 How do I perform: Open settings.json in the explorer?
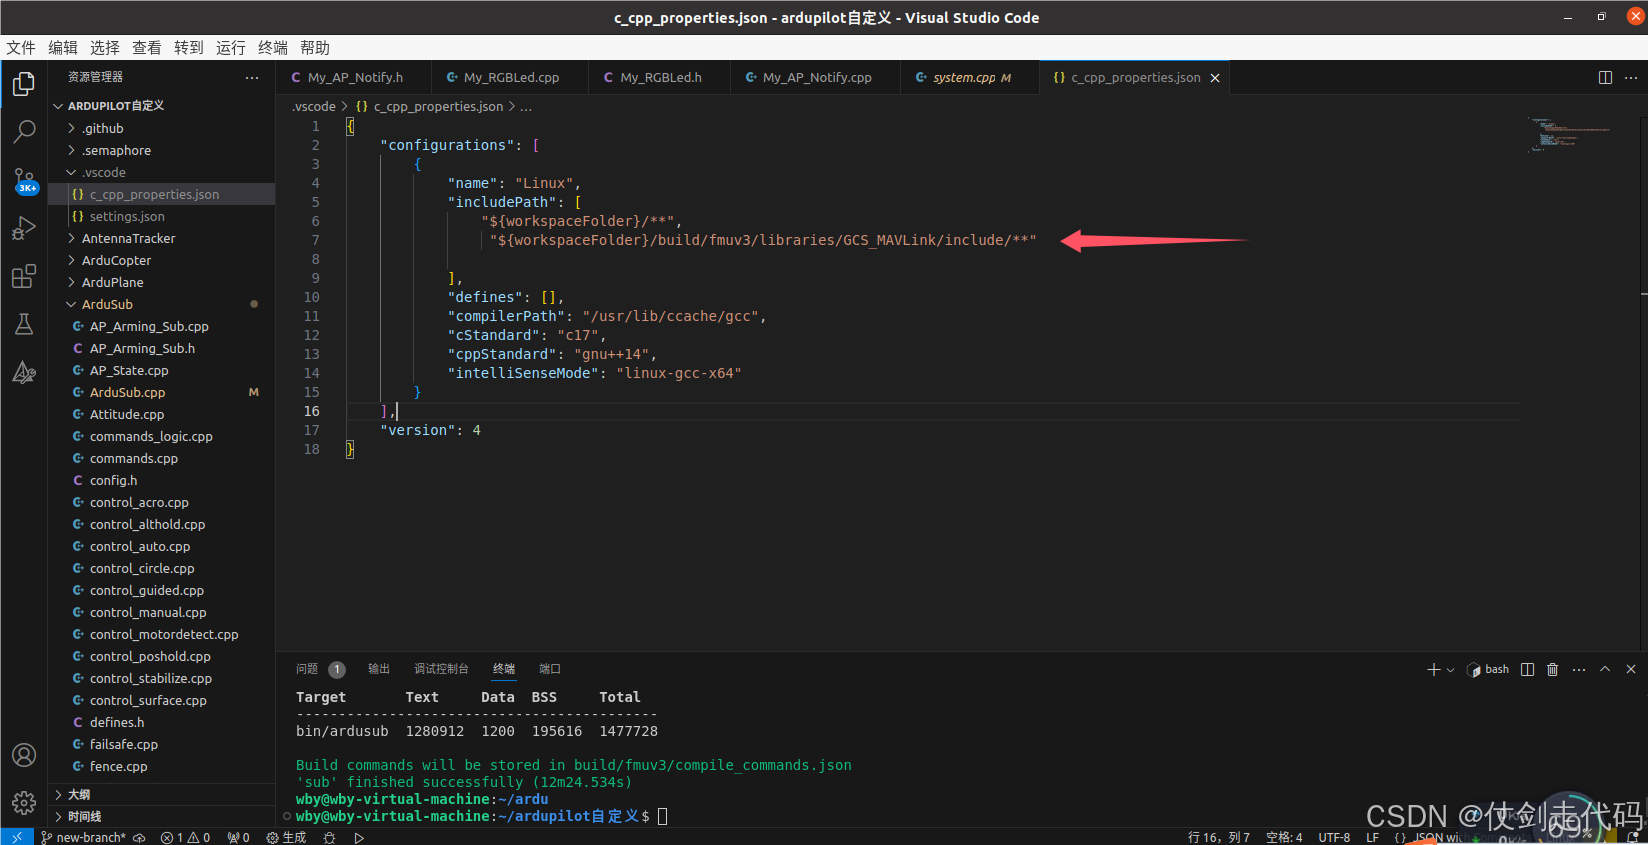161,216
